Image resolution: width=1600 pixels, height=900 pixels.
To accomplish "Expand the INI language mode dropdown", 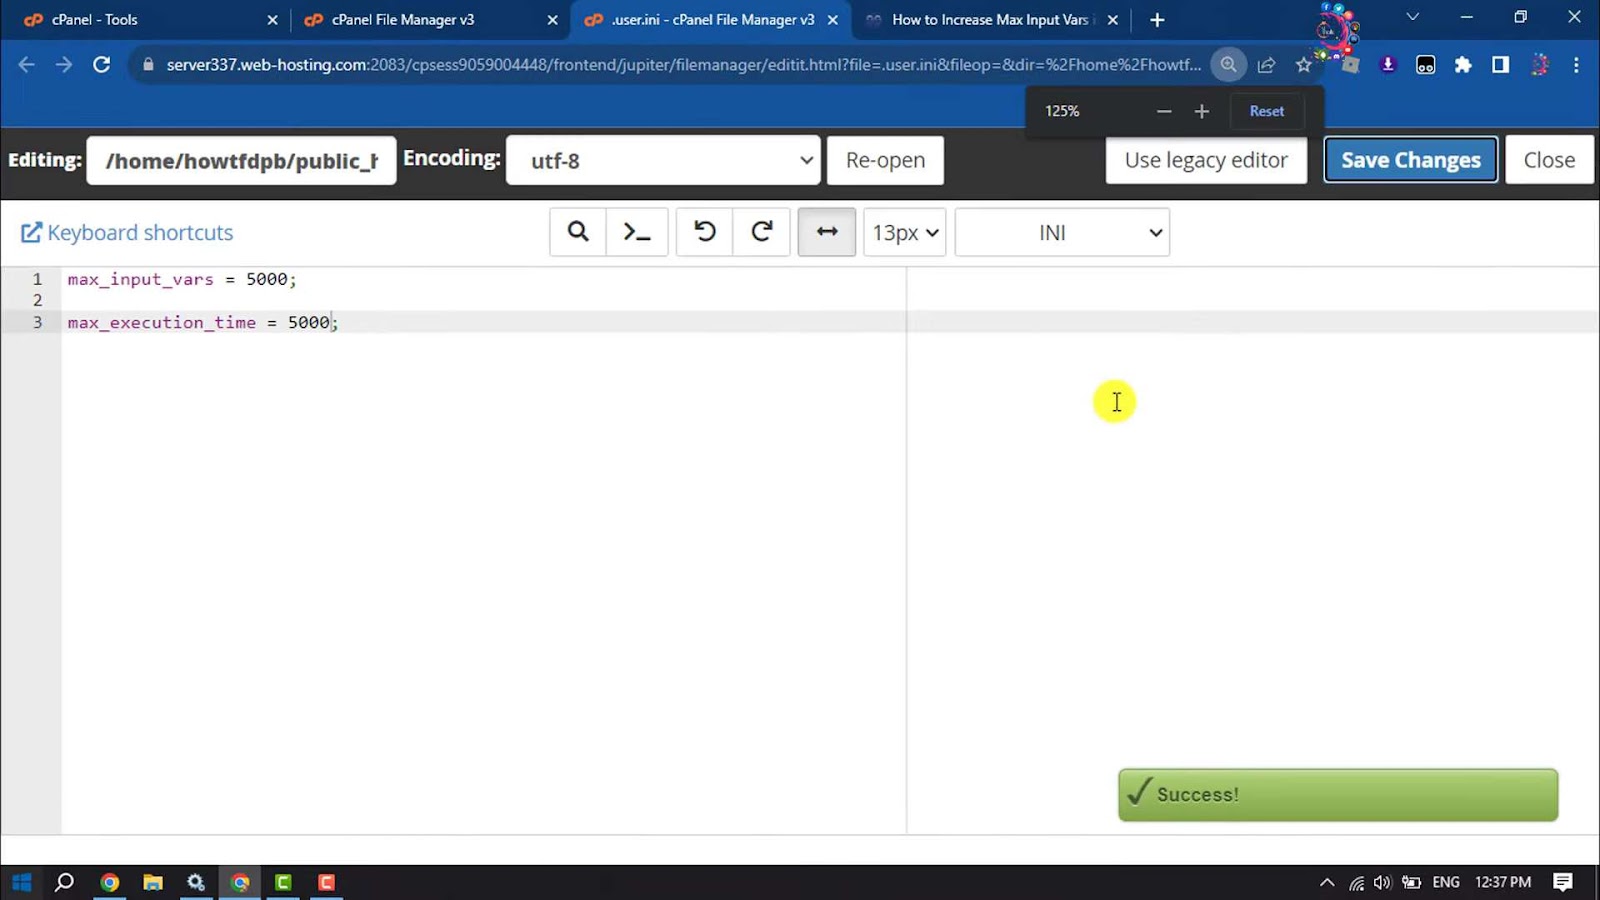I will point(1062,232).
